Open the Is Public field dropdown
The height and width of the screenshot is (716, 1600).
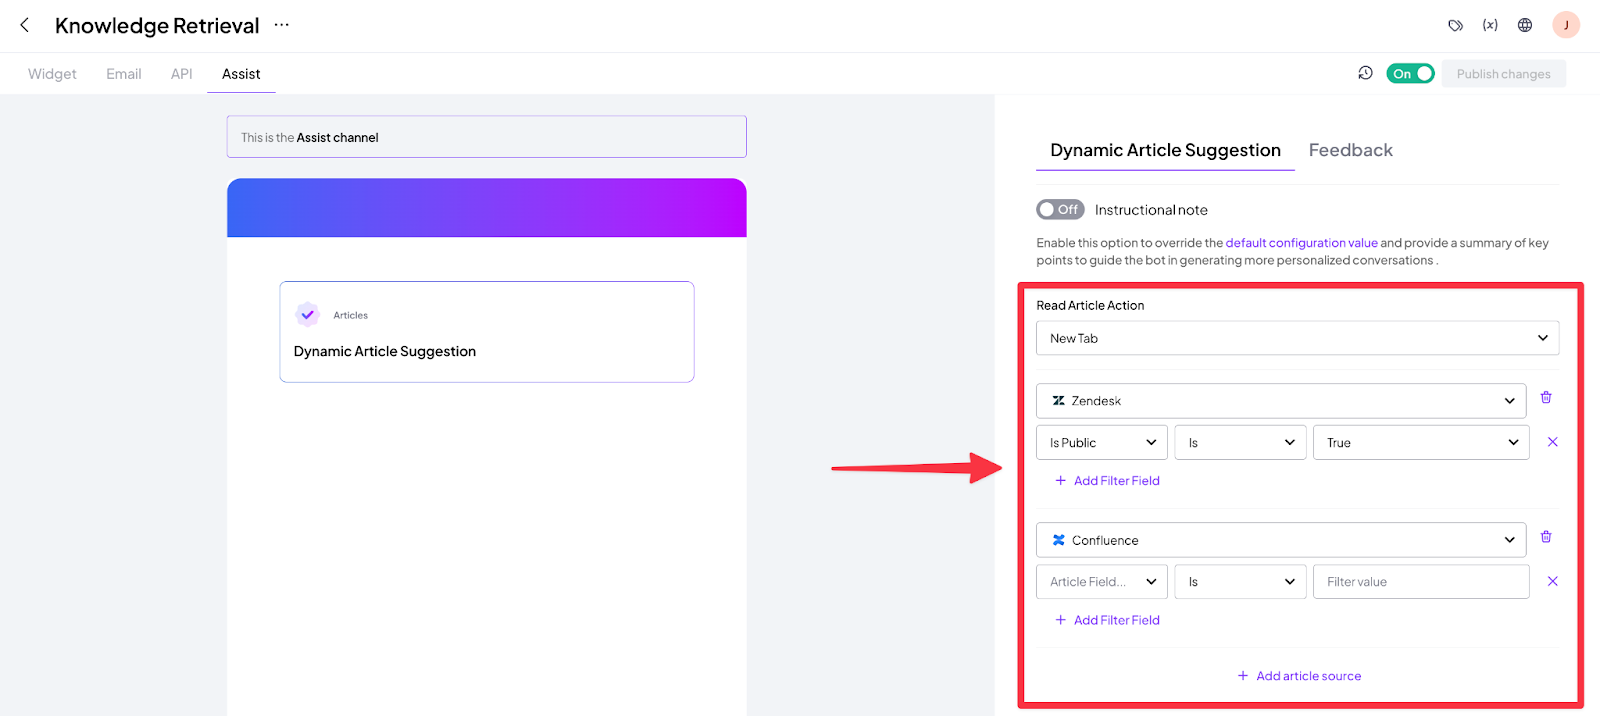coord(1102,443)
